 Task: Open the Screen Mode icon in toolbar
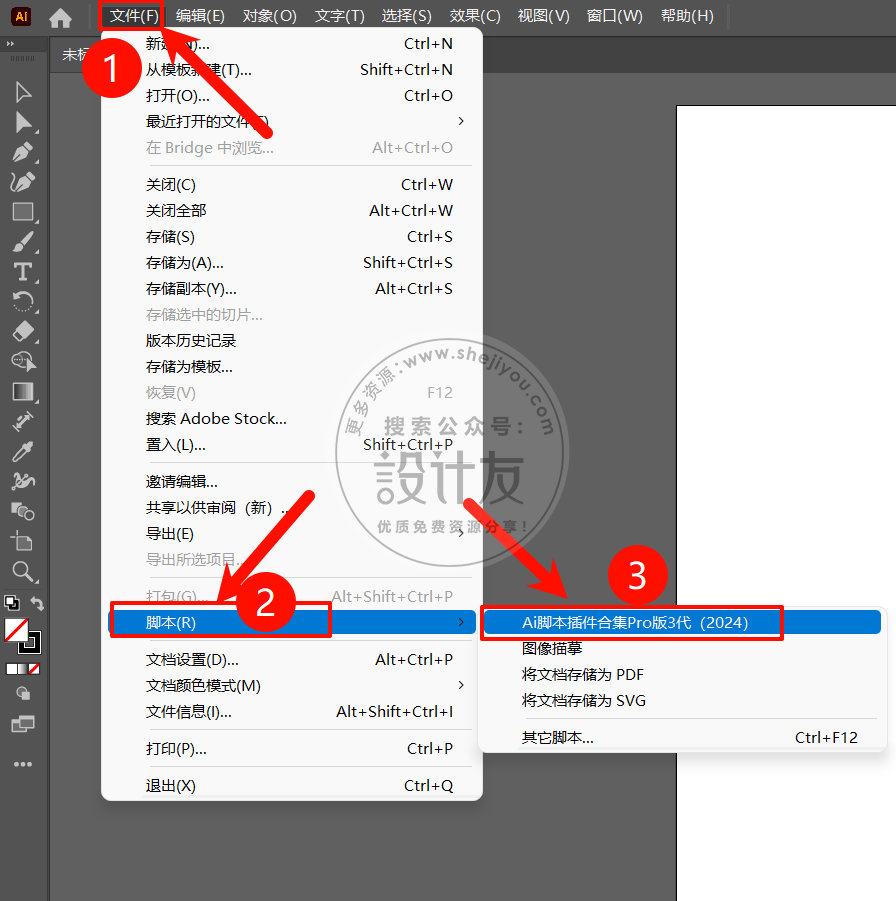(23, 724)
